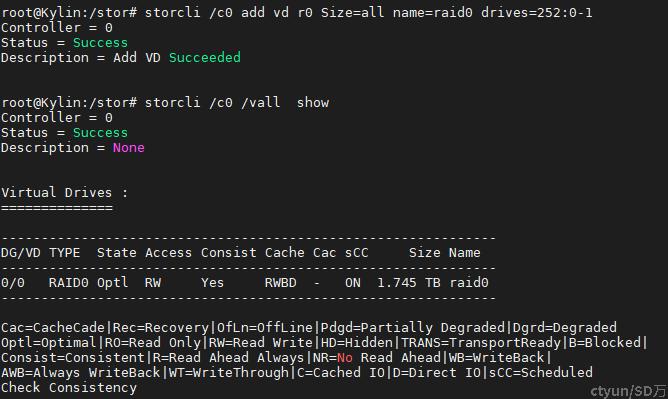This screenshot has width=668, height=399.
Task: Click the green Succeeded text
Action: click(204, 57)
